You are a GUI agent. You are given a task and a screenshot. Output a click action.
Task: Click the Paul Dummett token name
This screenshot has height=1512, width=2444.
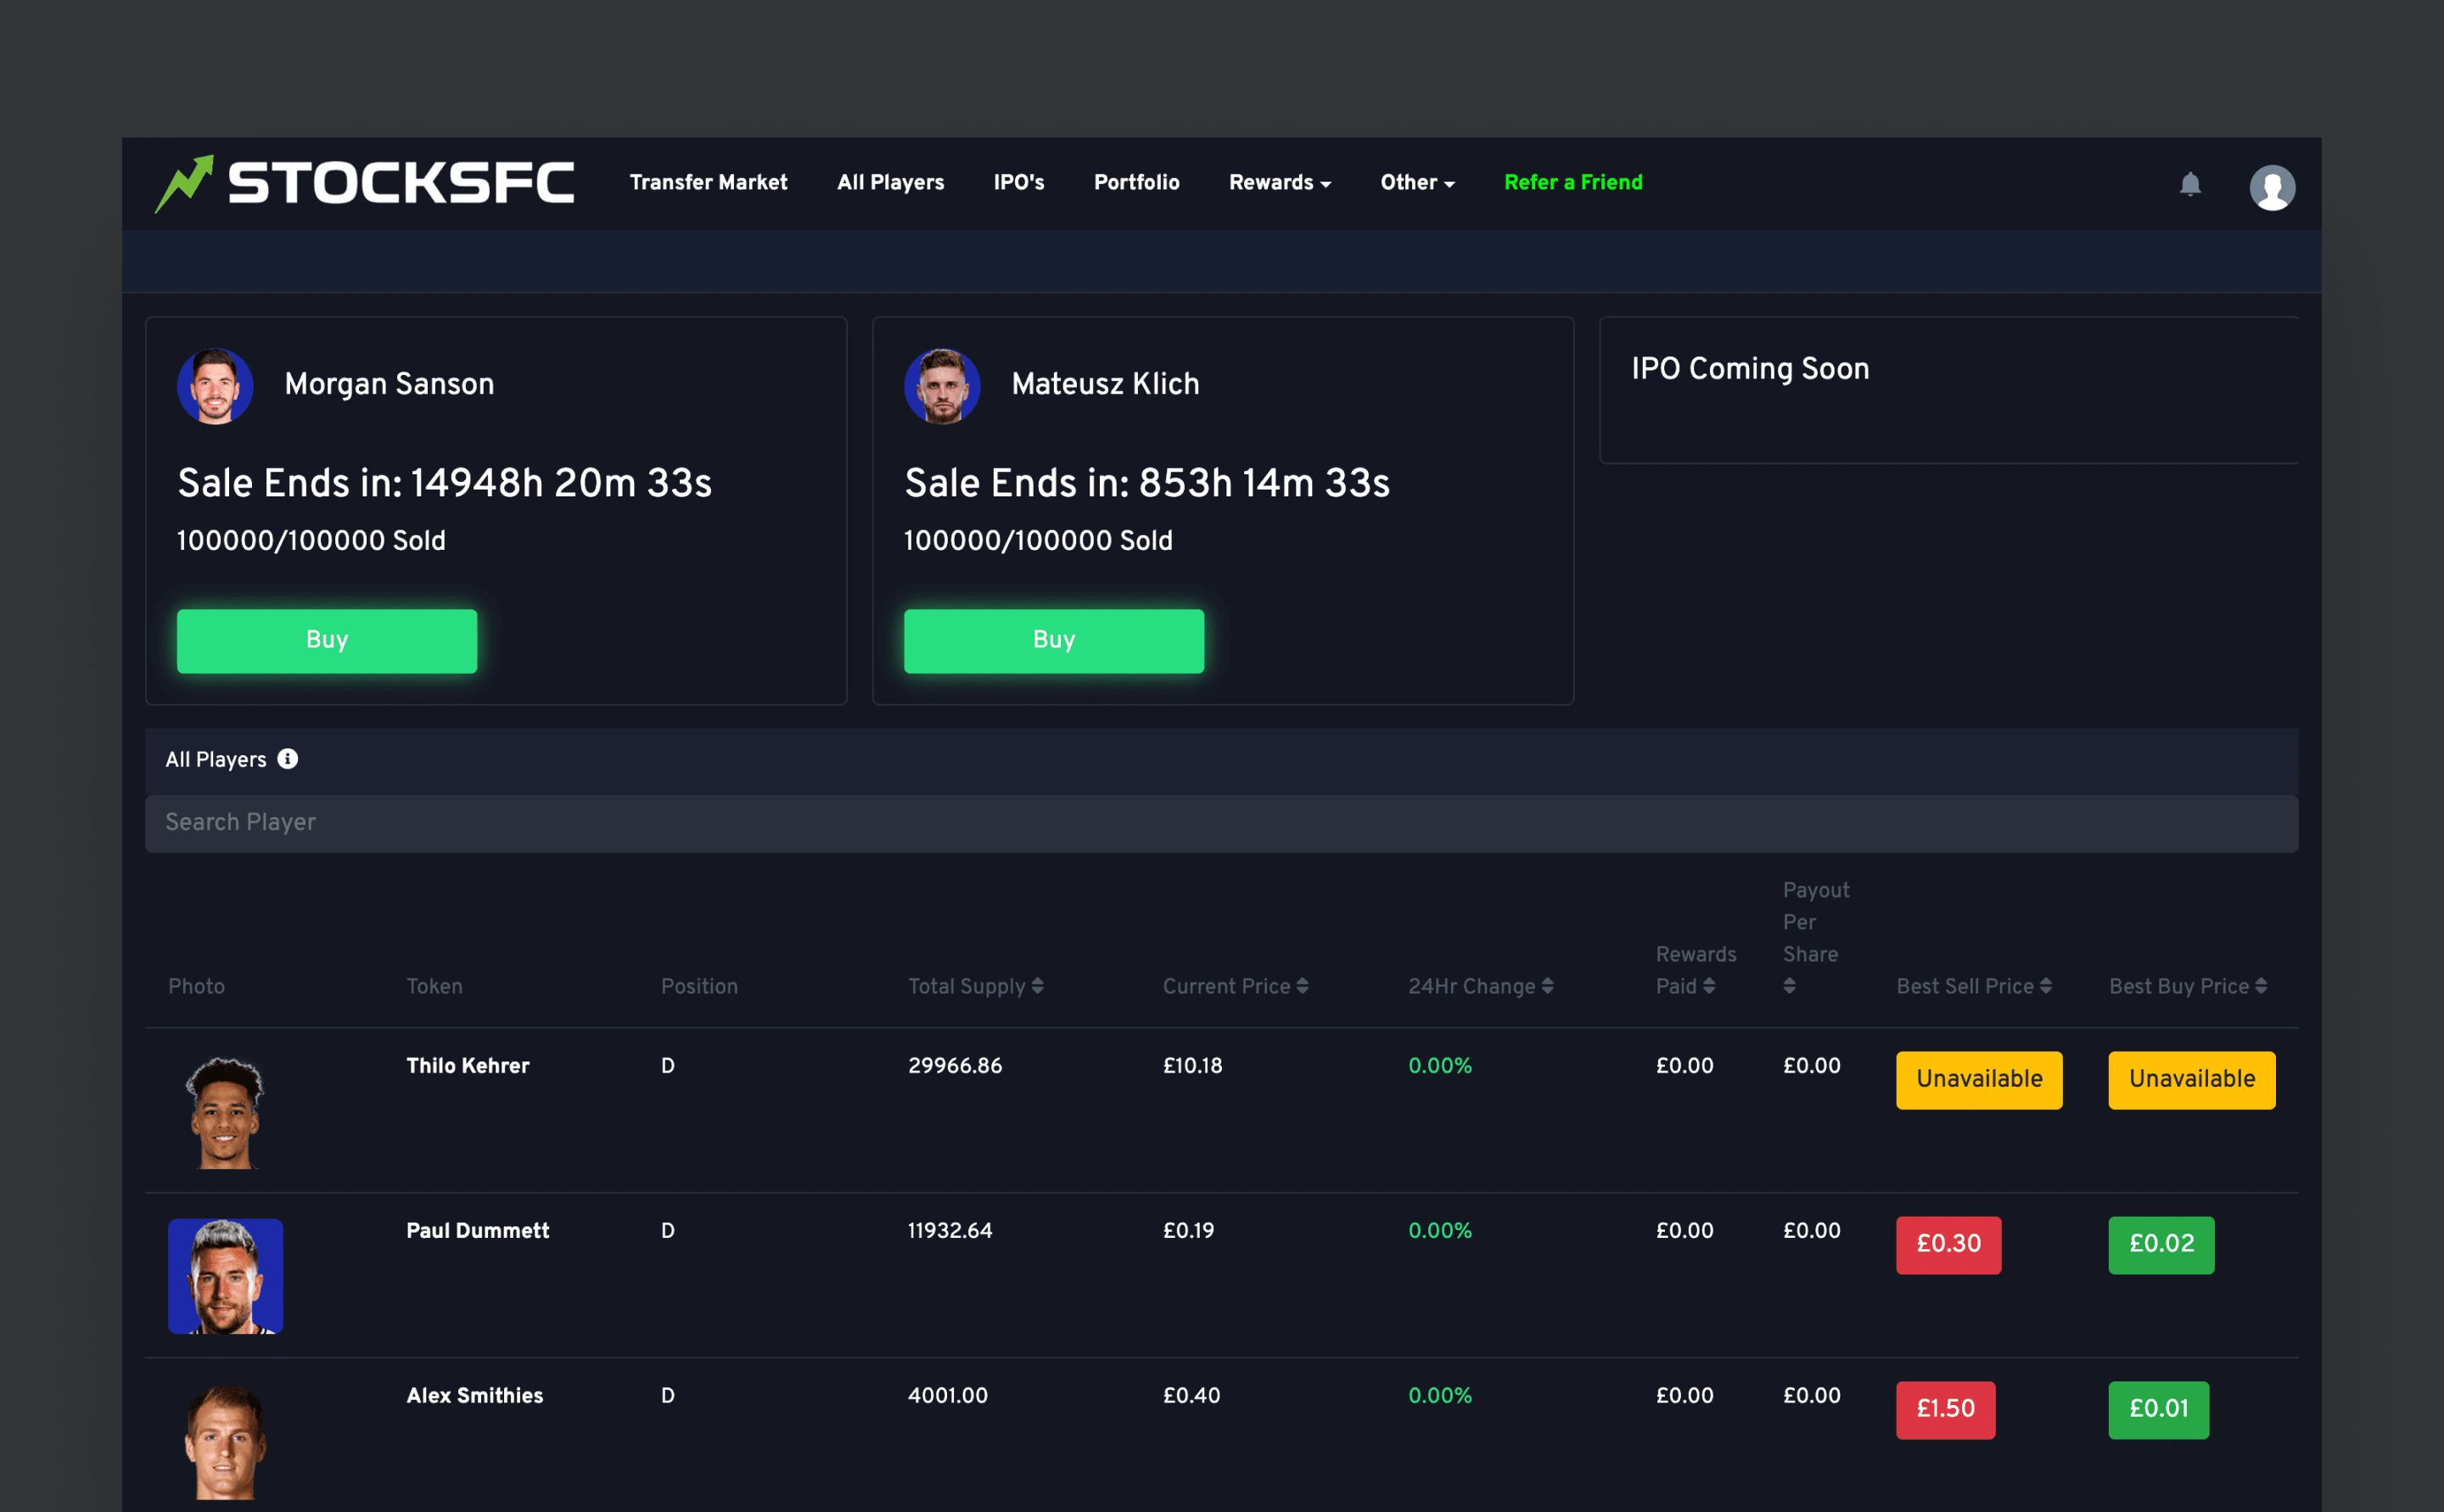pos(477,1231)
